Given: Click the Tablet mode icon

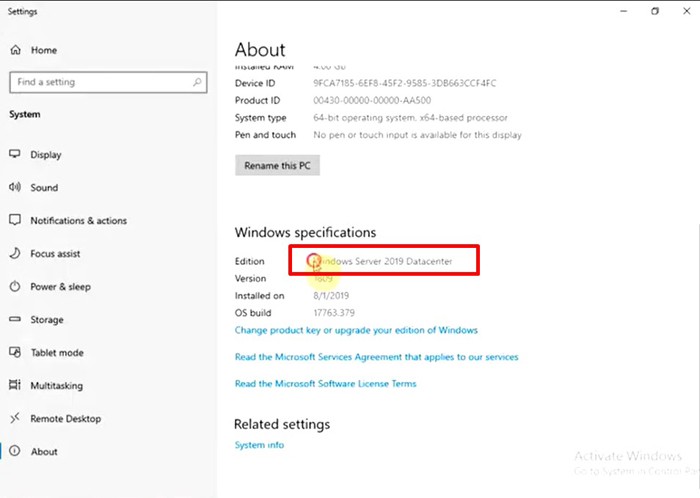Looking at the screenshot, I should click(15, 352).
